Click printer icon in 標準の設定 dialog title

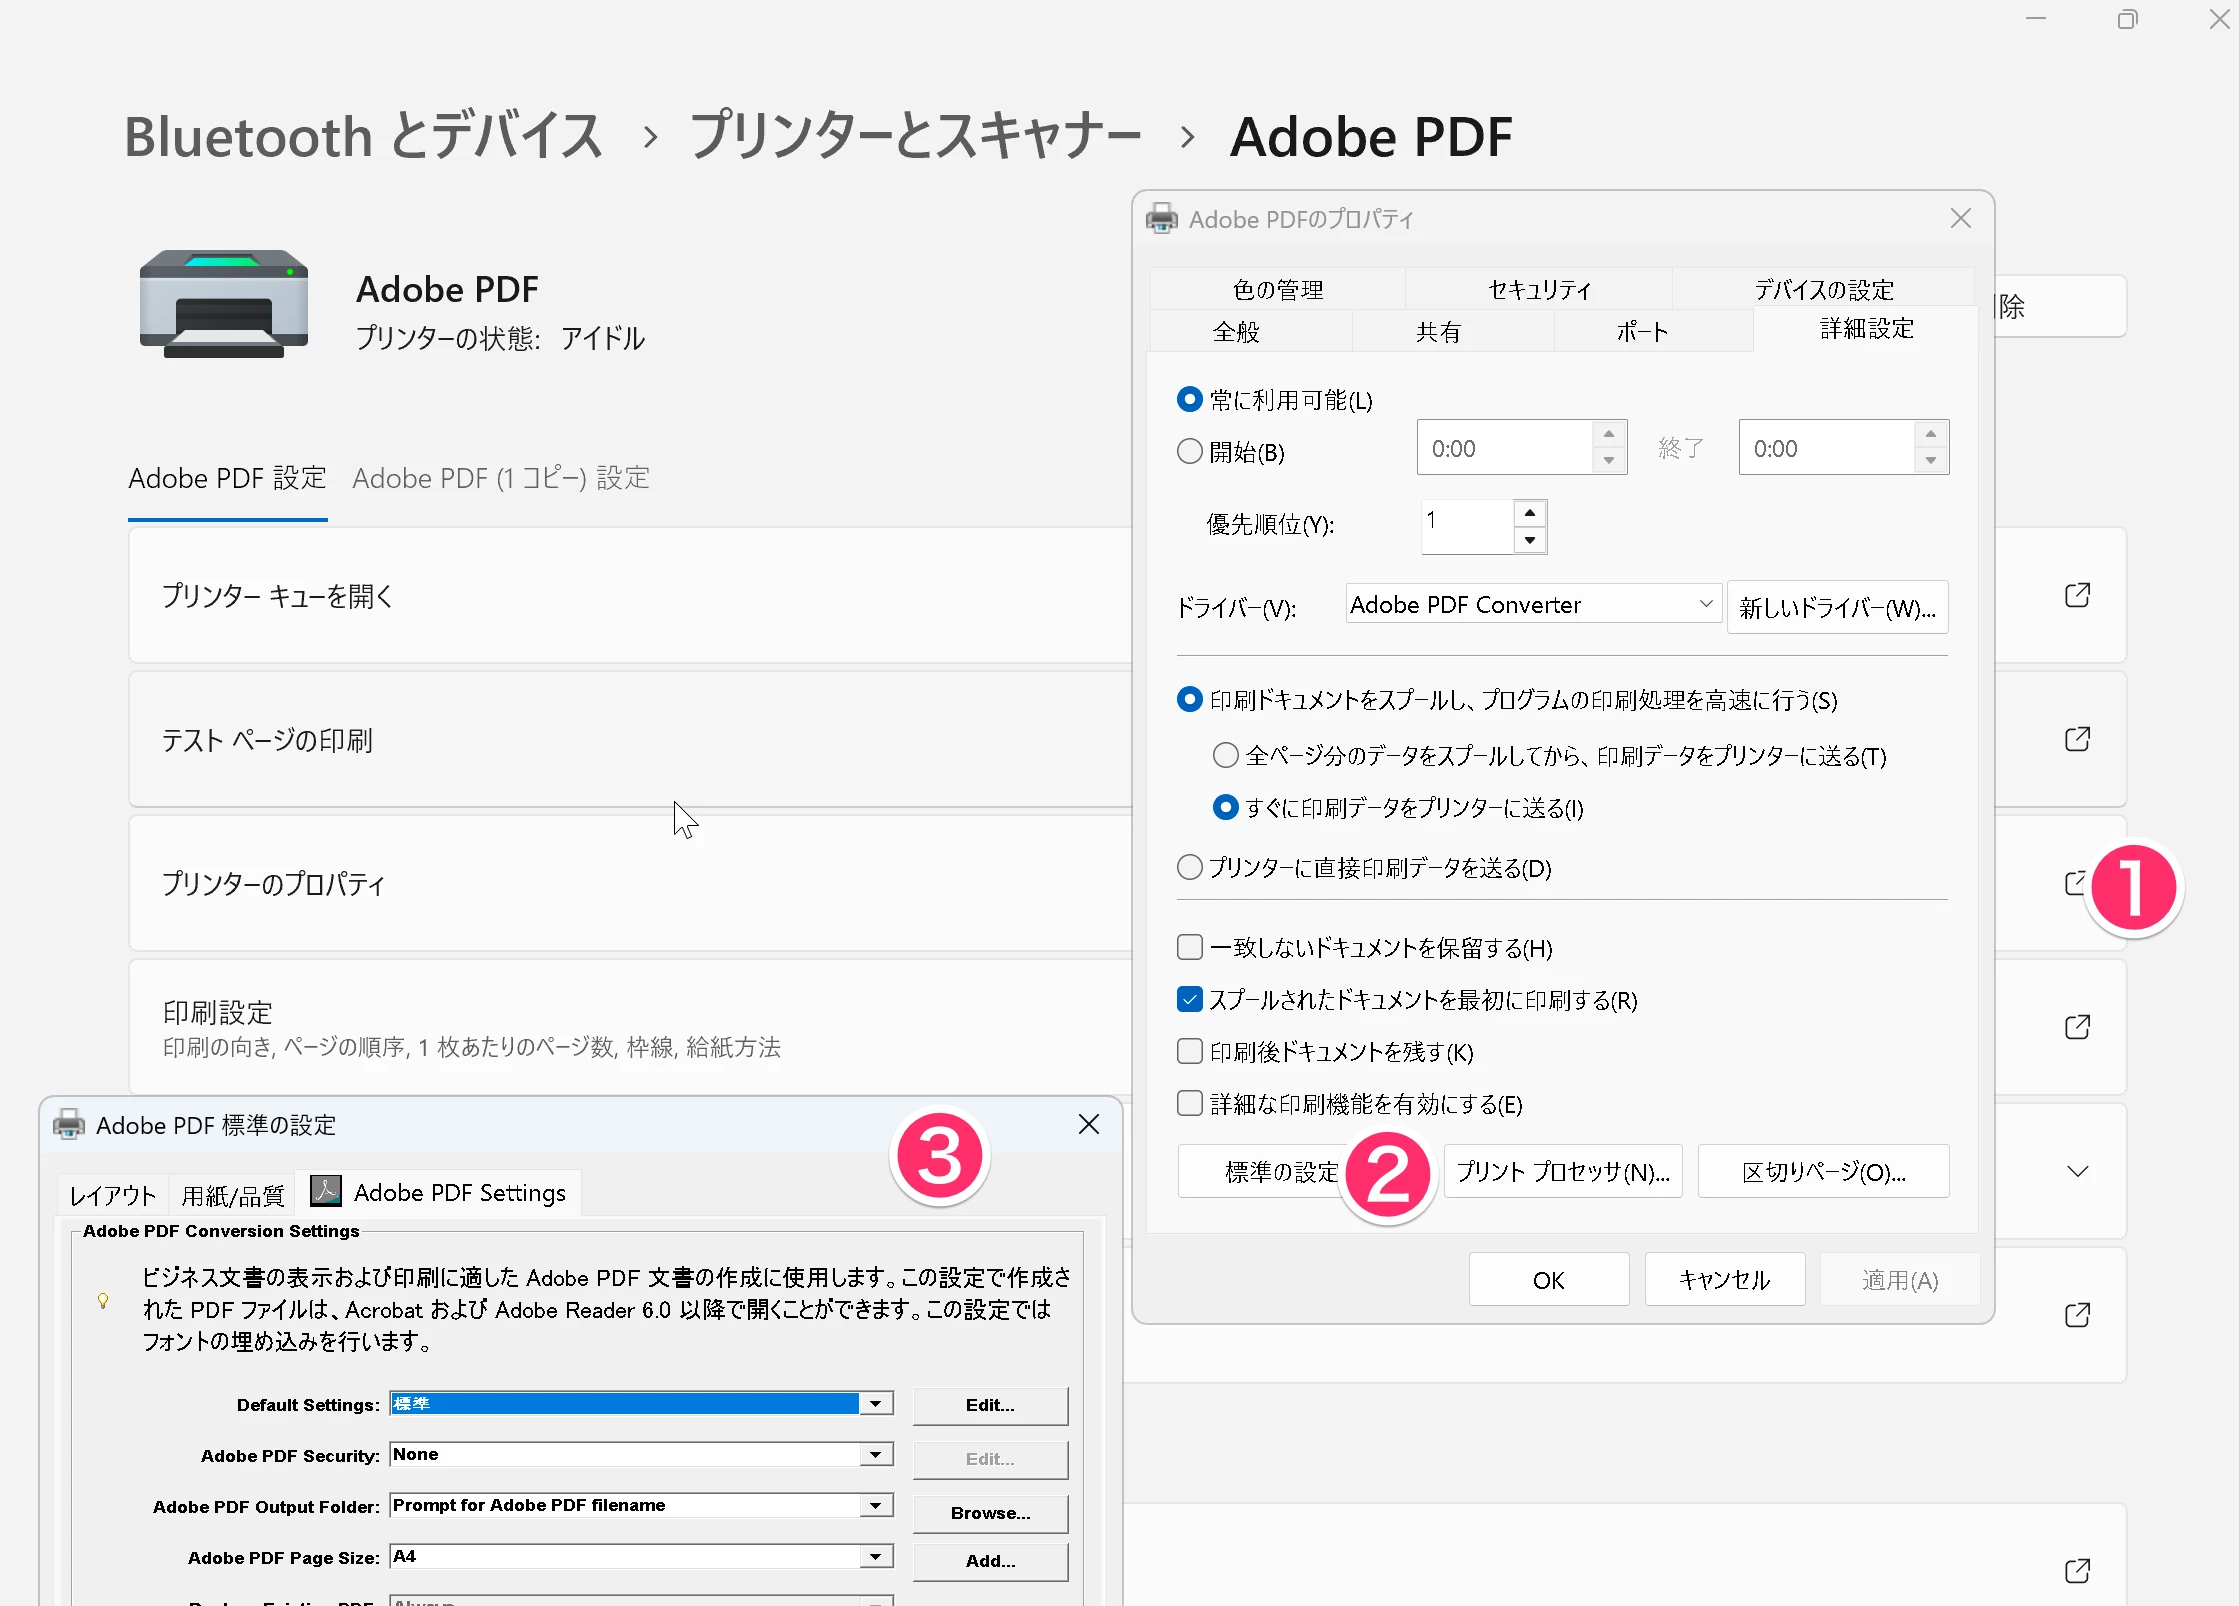point(68,1124)
